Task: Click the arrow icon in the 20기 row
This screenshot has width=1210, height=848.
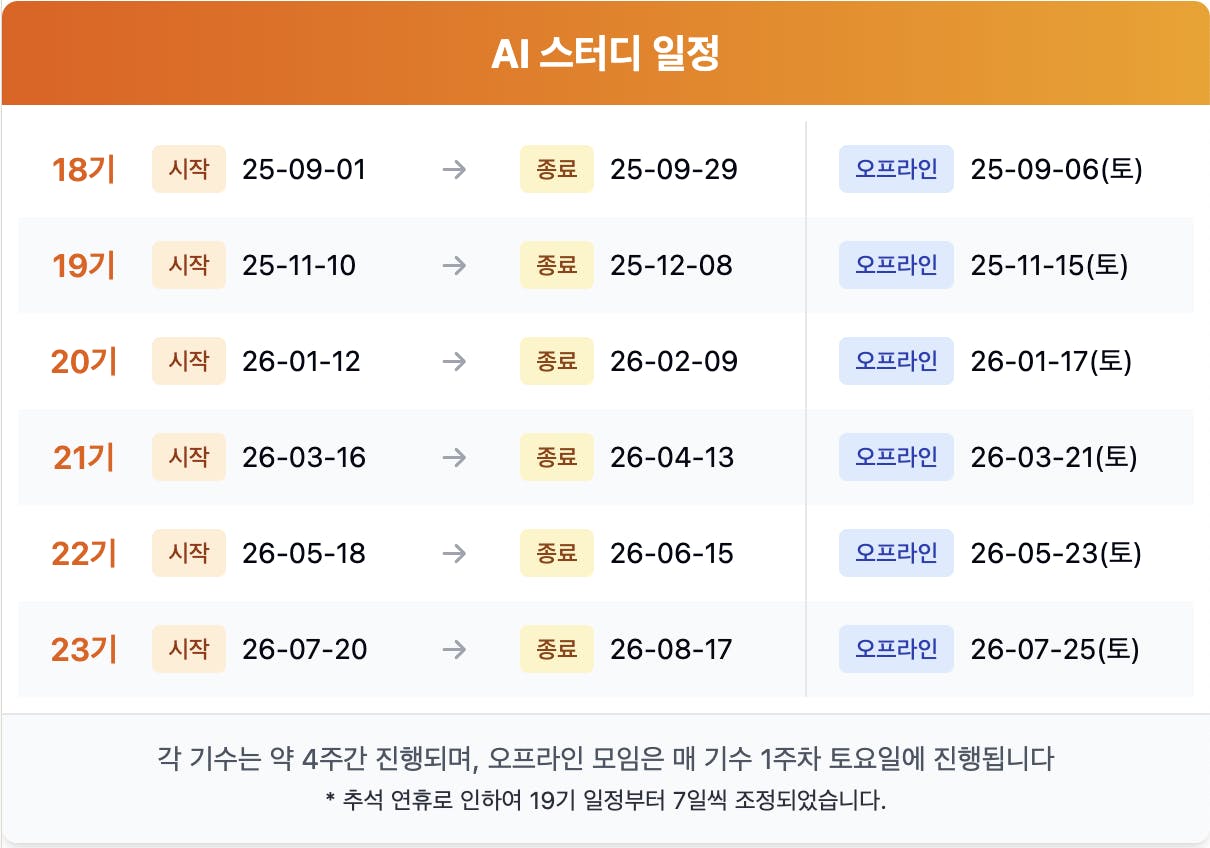Action: (x=454, y=362)
